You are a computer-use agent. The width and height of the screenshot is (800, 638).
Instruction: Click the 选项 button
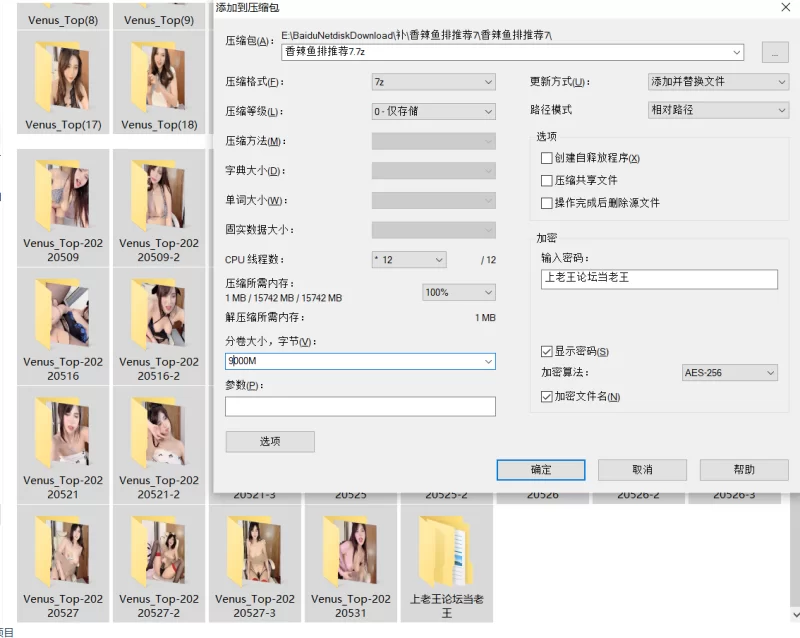pos(270,441)
